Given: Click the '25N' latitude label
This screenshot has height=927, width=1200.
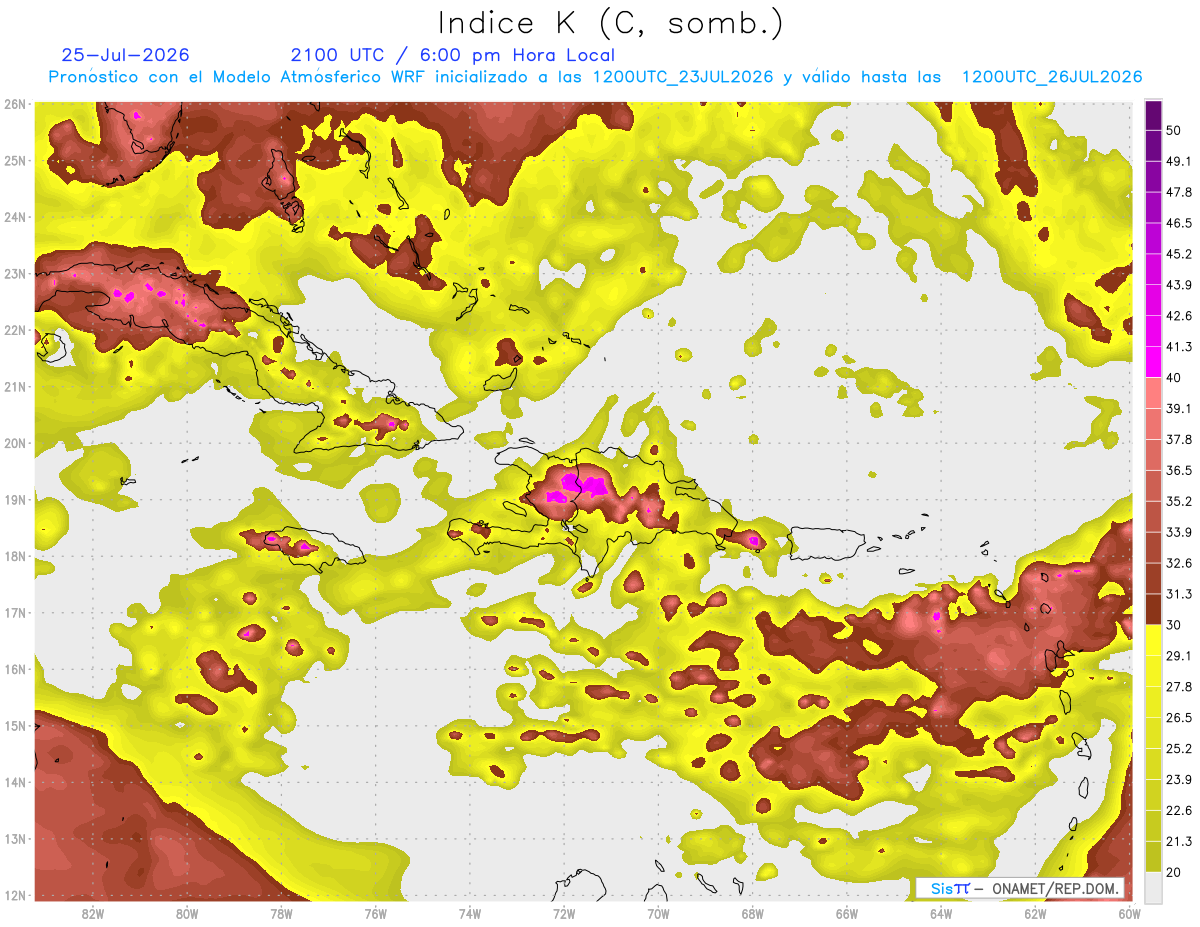Looking at the screenshot, I should coord(15,160).
